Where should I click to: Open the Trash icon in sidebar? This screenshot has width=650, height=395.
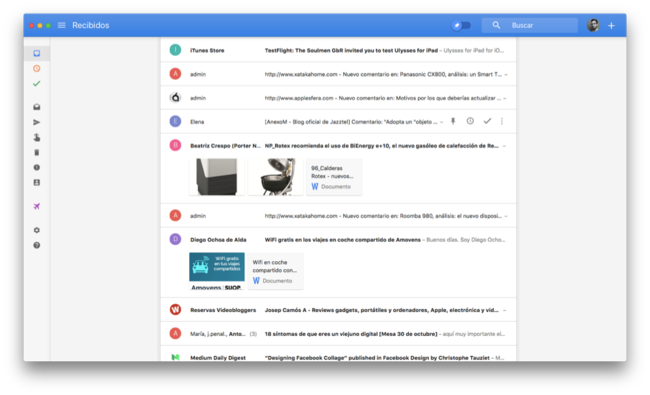(x=37, y=153)
